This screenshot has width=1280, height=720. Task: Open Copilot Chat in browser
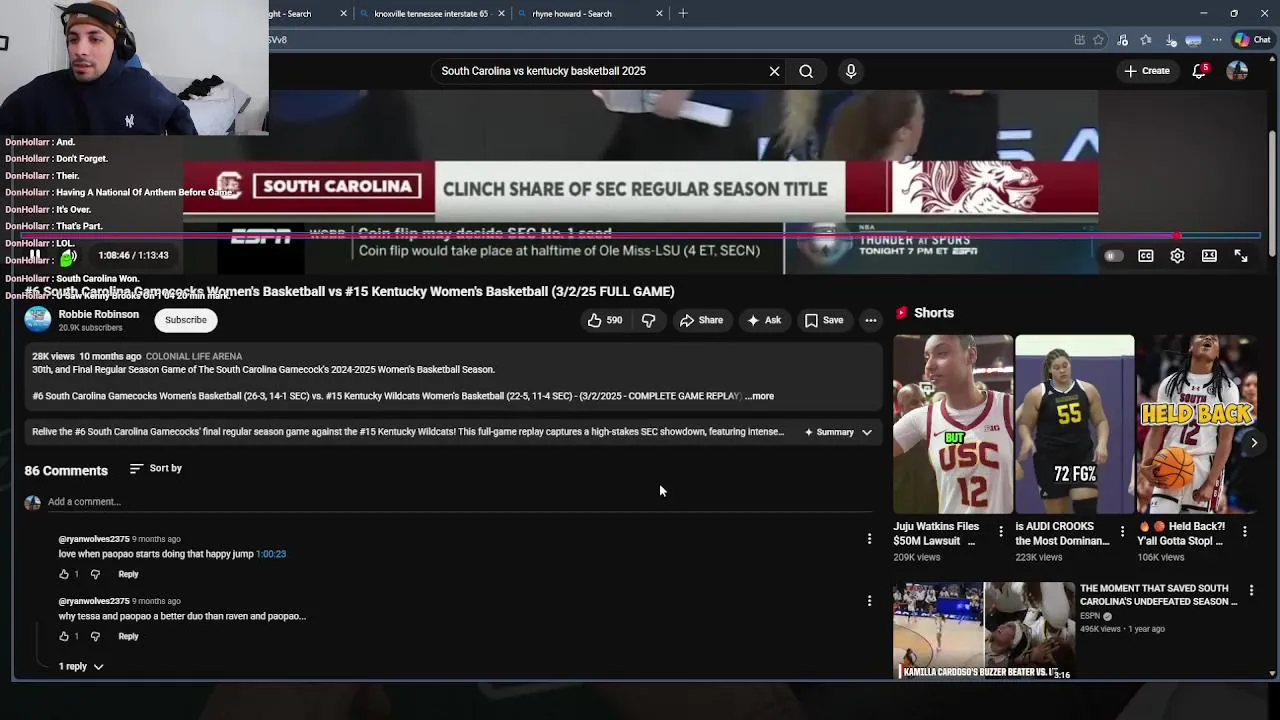[x=1252, y=40]
